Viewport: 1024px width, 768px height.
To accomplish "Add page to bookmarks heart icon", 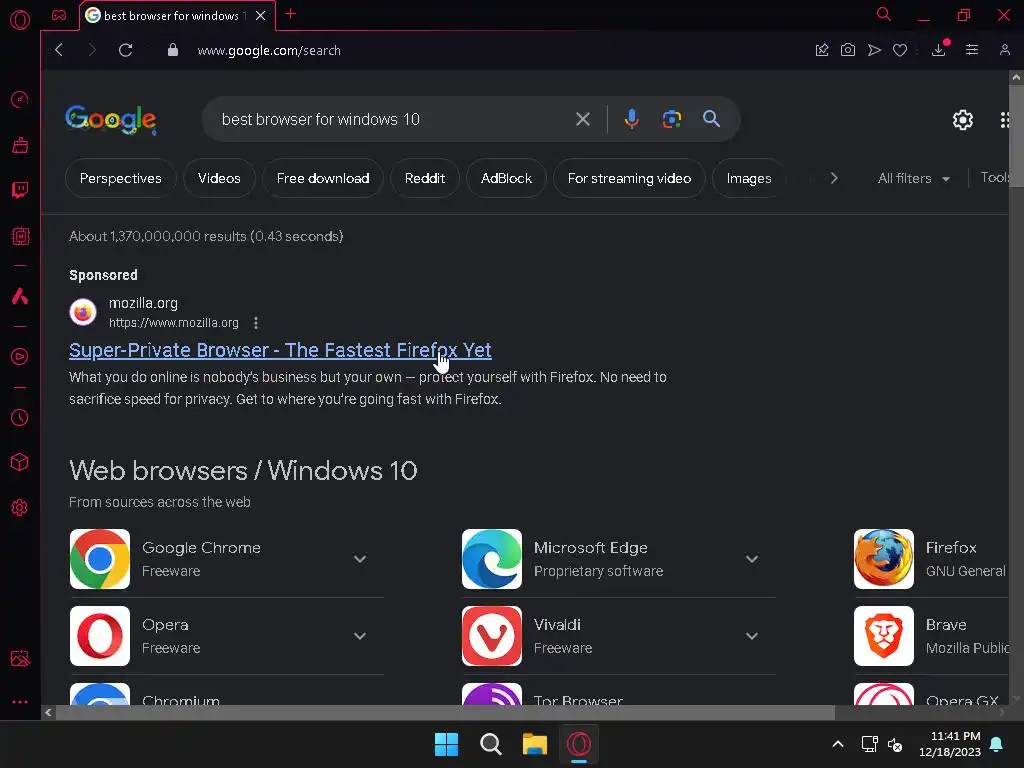I will tap(900, 50).
